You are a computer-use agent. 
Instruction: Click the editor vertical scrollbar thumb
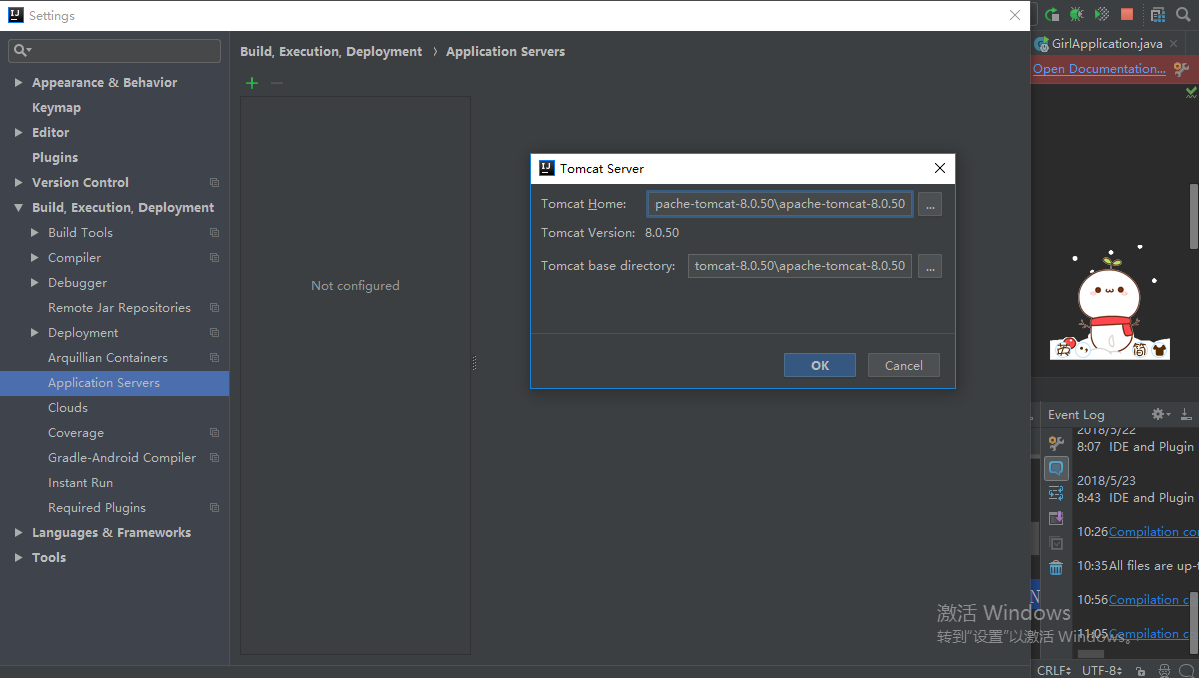1194,216
